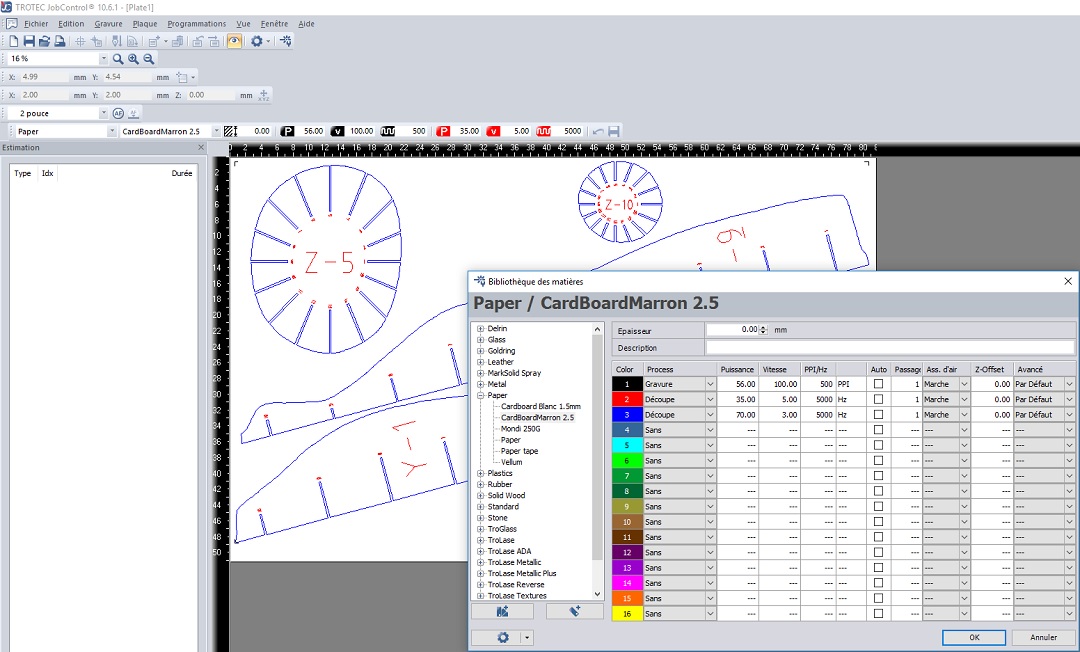The height and width of the screenshot is (652, 1080).
Task: Click the zoom in magnifier icon
Action: point(133,59)
